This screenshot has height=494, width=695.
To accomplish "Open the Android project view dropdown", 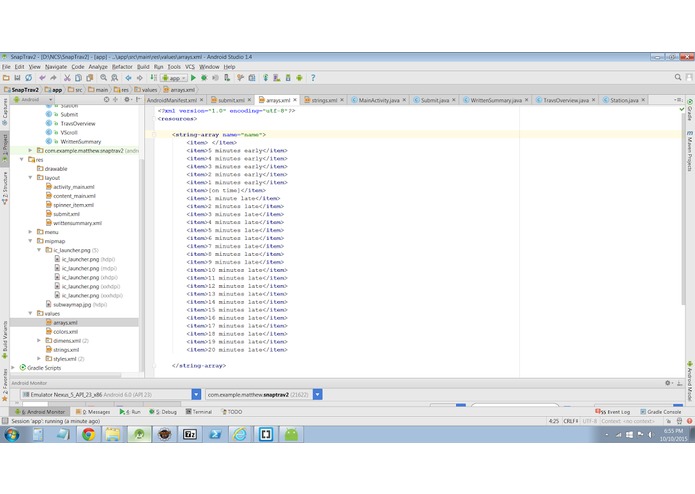I will [x=32, y=100].
